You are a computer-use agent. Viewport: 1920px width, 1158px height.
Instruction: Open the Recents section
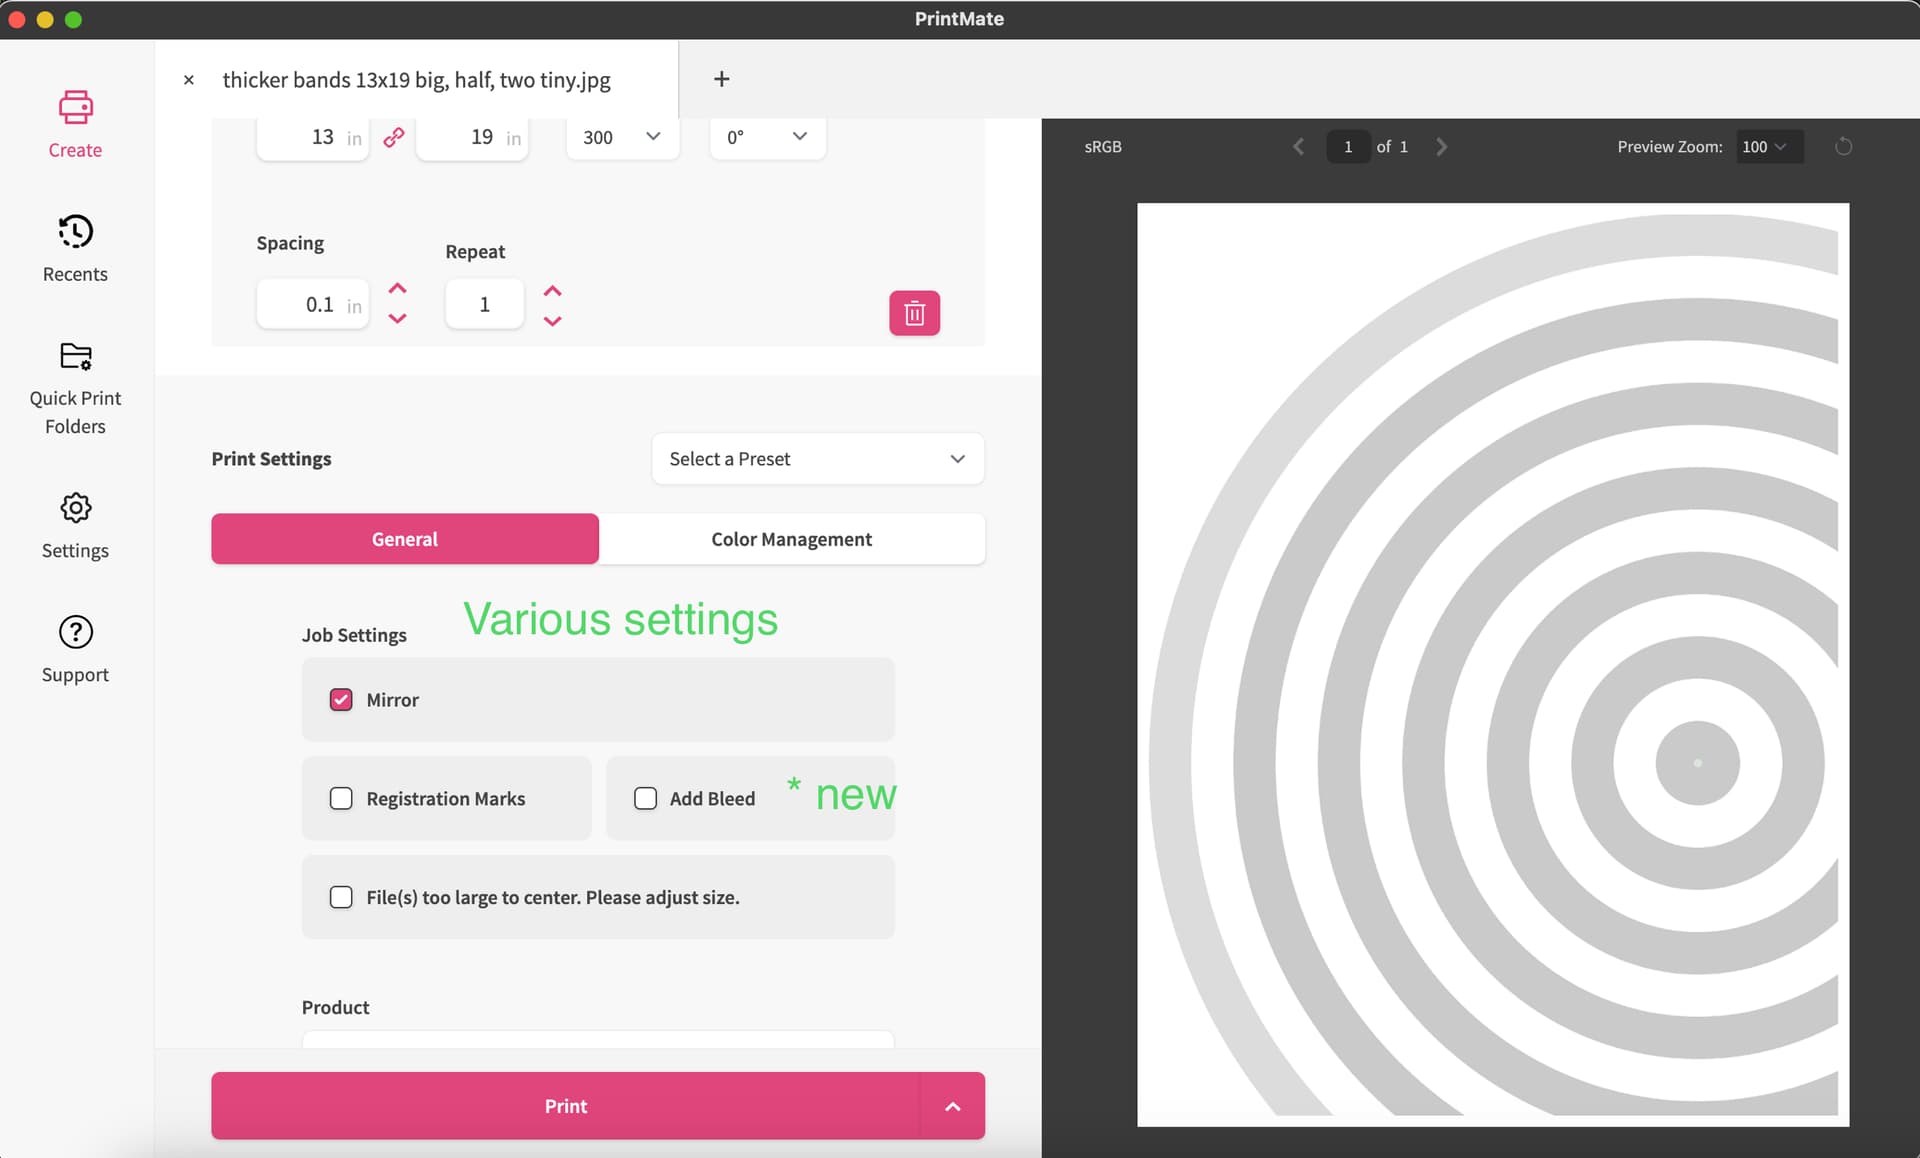point(75,248)
